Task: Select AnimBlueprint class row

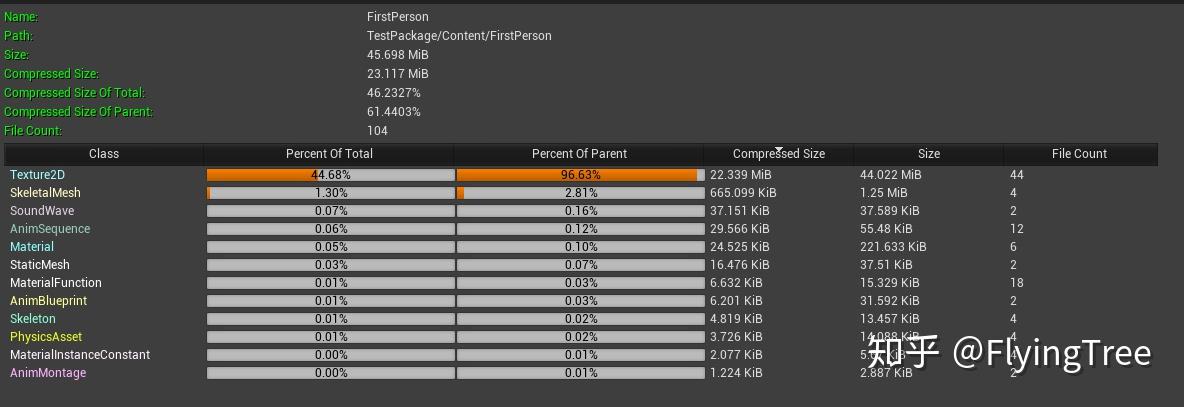Action: (48, 301)
